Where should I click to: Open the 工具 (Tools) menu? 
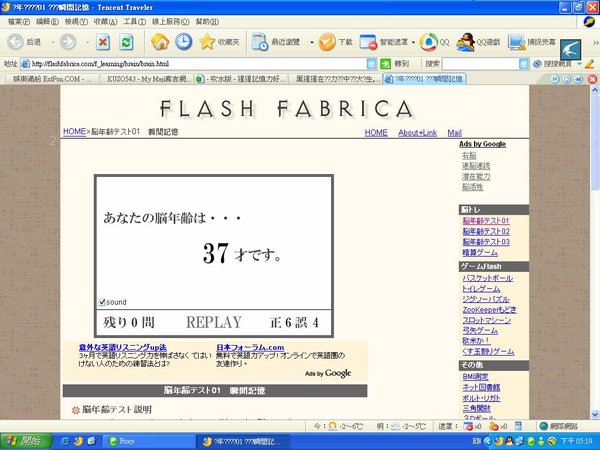[x=130, y=21]
